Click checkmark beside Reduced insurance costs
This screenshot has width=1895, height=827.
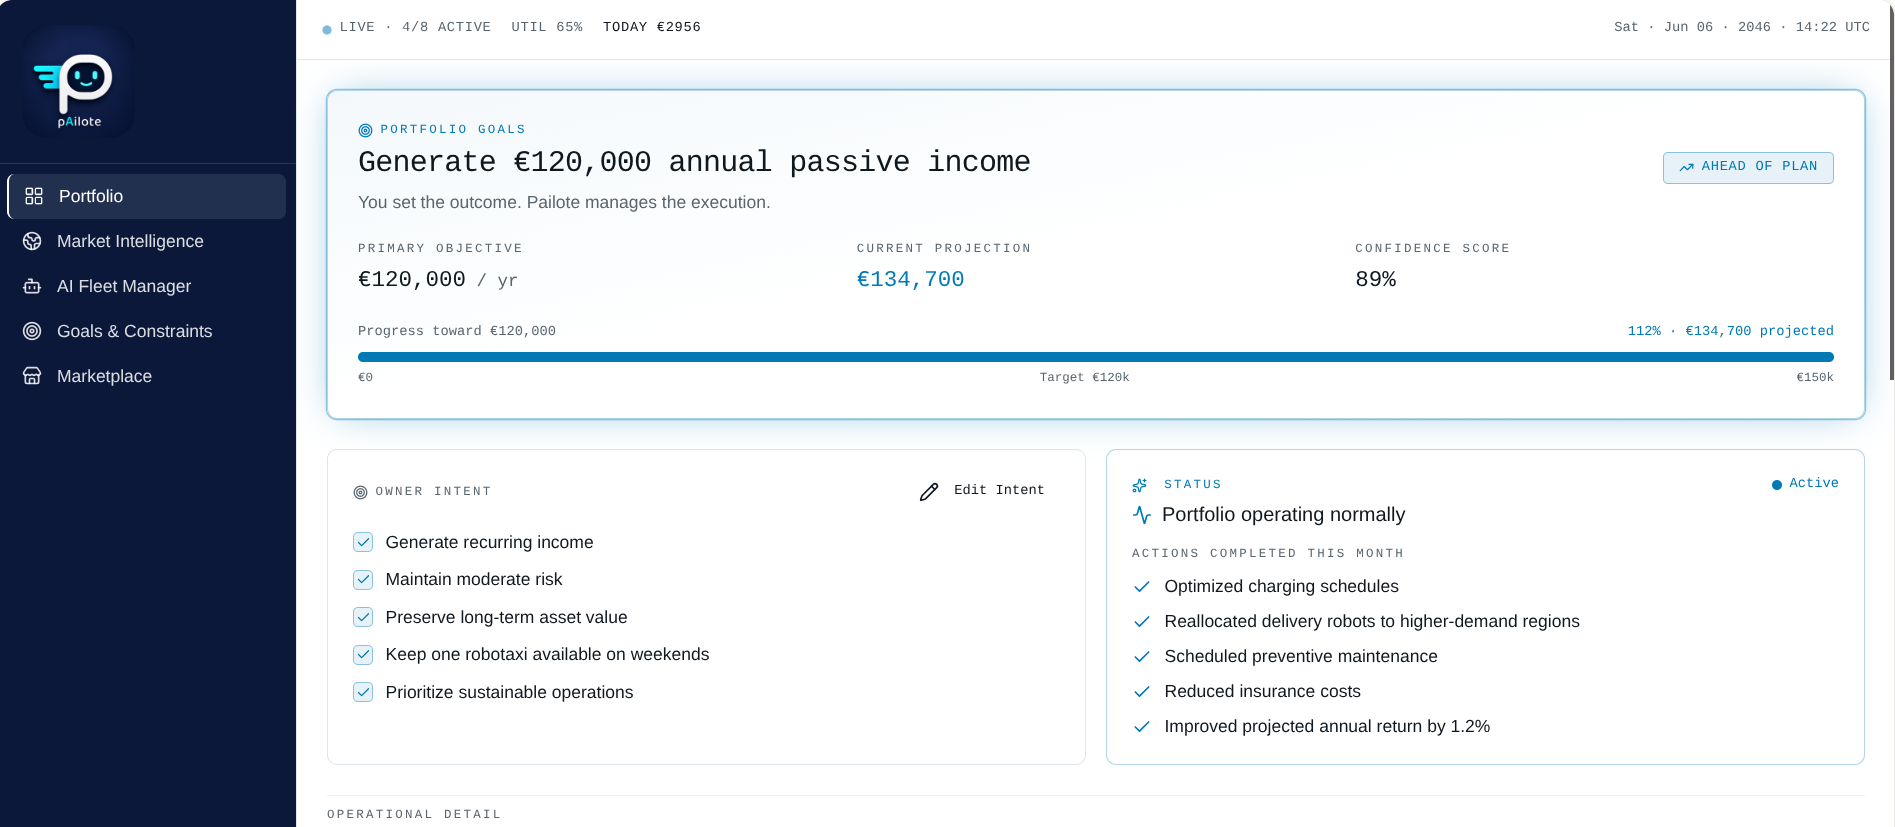[x=1142, y=692]
